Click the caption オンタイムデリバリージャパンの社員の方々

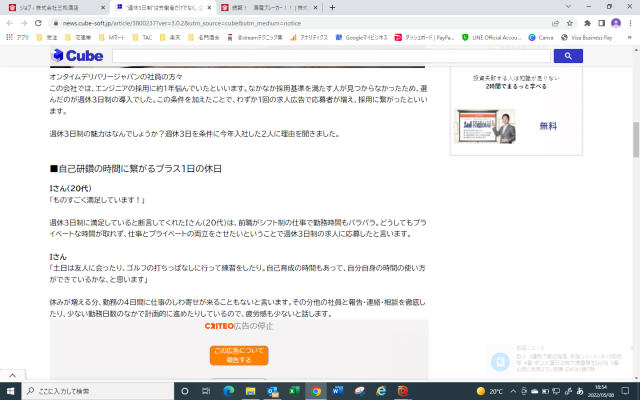[116, 77]
